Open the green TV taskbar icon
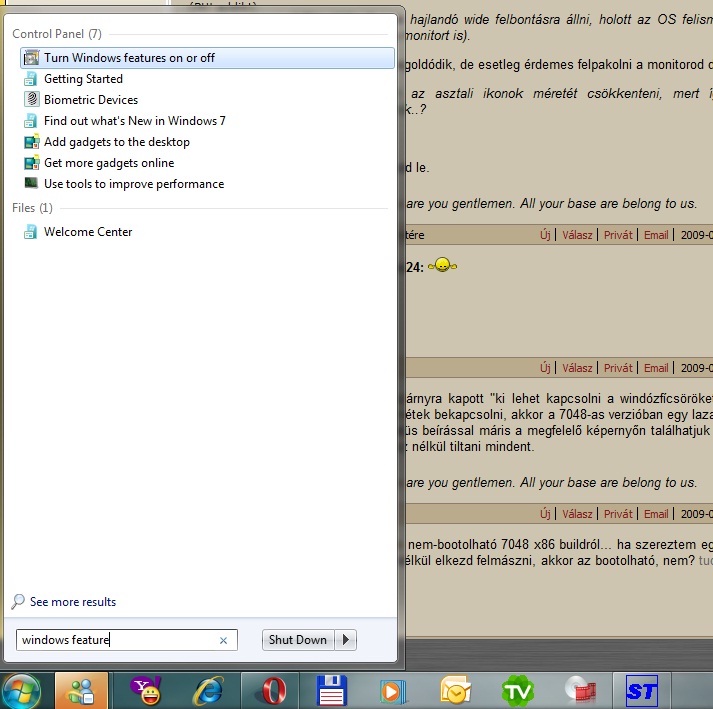The image size is (713, 709). [x=518, y=691]
